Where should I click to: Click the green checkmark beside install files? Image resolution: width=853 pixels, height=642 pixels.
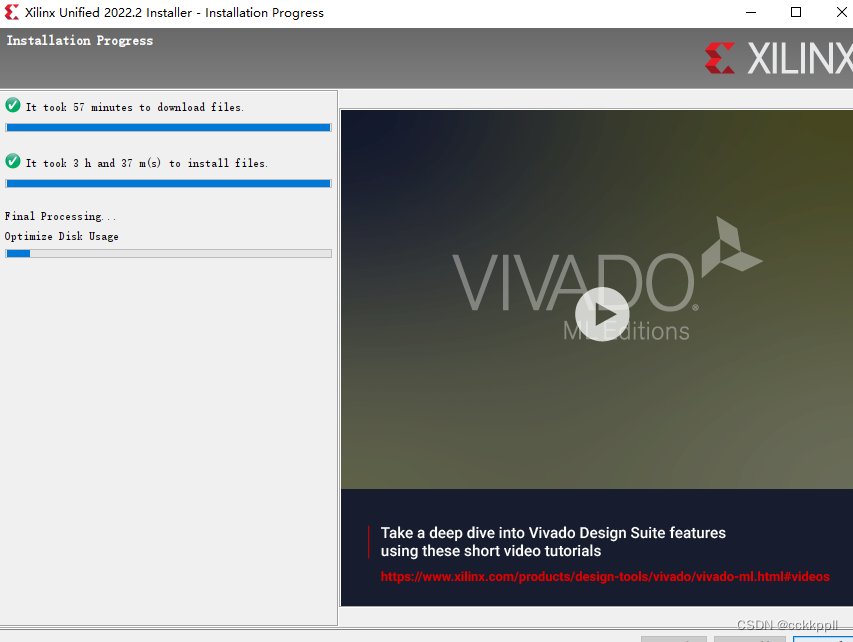(13, 161)
